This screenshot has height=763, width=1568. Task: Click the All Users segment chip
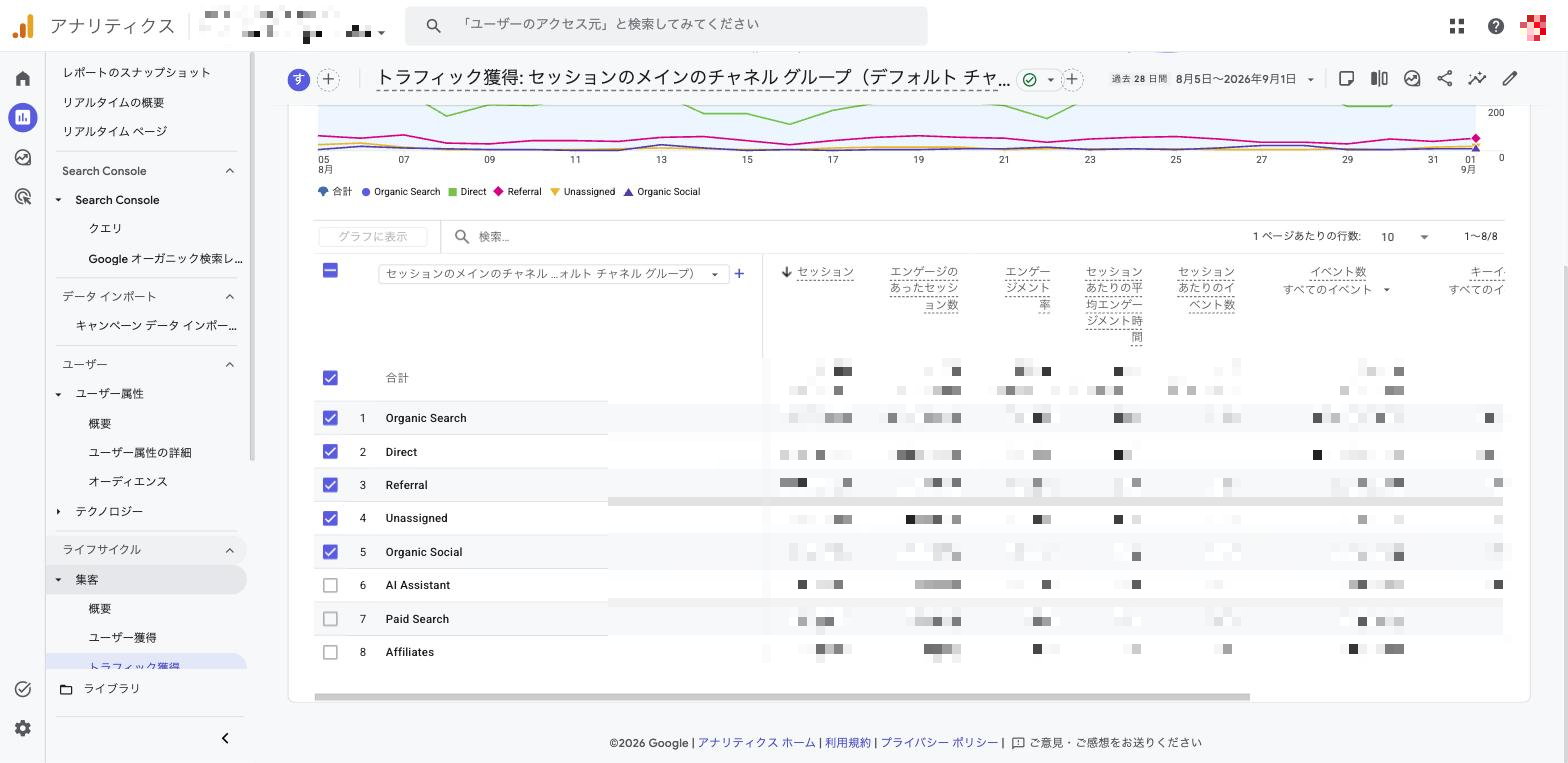[298, 79]
